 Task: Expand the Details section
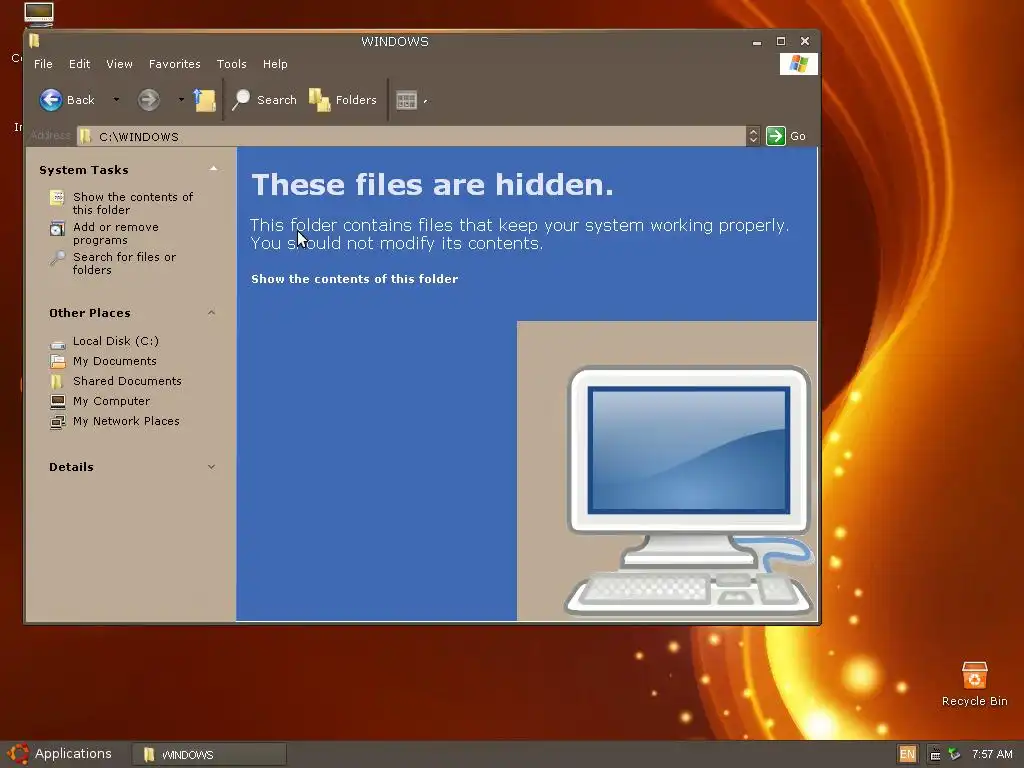(x=212, y=467)
